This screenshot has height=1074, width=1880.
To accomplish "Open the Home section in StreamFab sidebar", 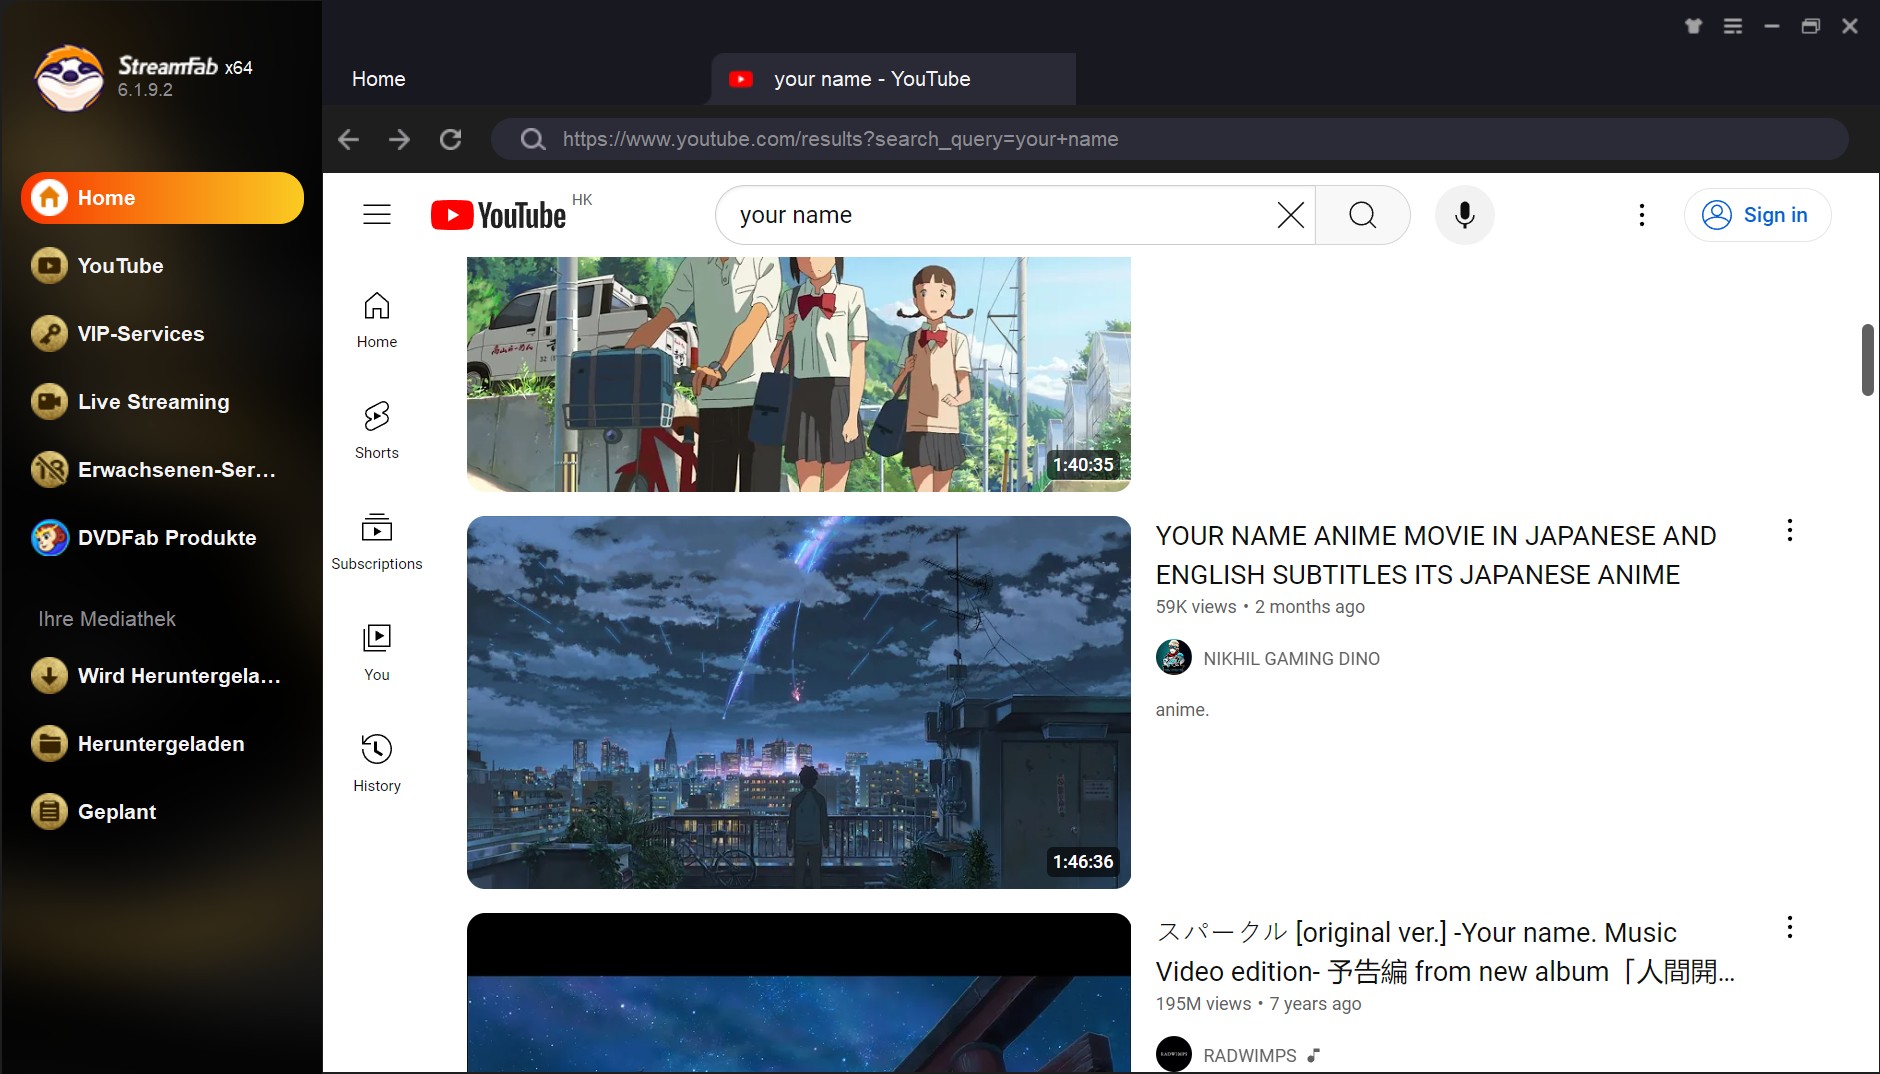I will pyautogui.click(x=162, y=198).
